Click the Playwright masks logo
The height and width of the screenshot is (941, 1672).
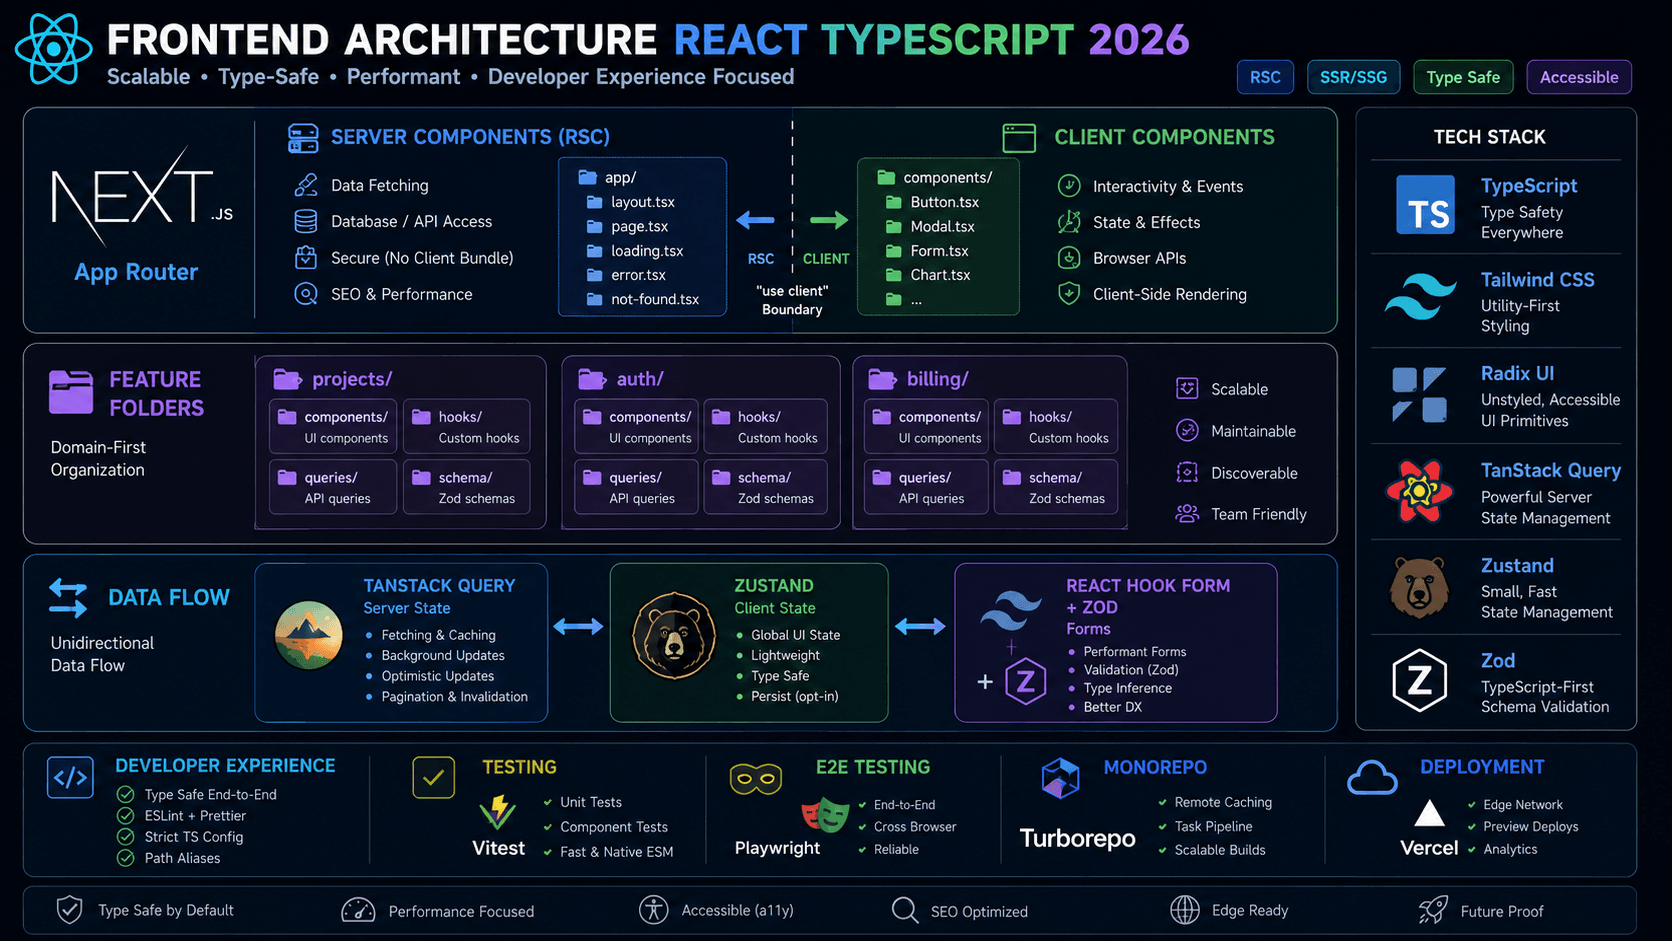[825, 815]
